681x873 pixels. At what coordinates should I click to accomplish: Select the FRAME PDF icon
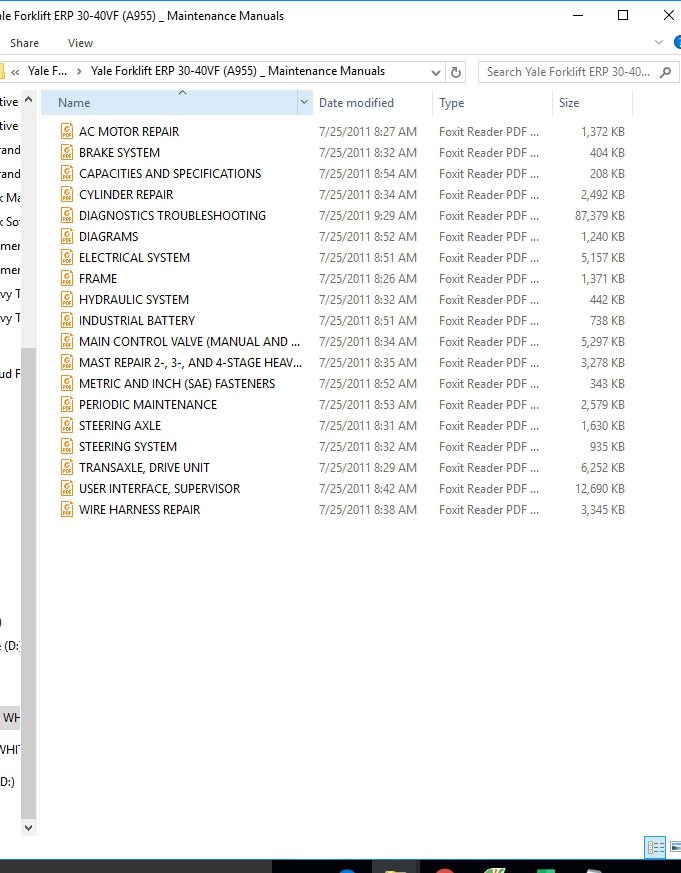(67, 278)
